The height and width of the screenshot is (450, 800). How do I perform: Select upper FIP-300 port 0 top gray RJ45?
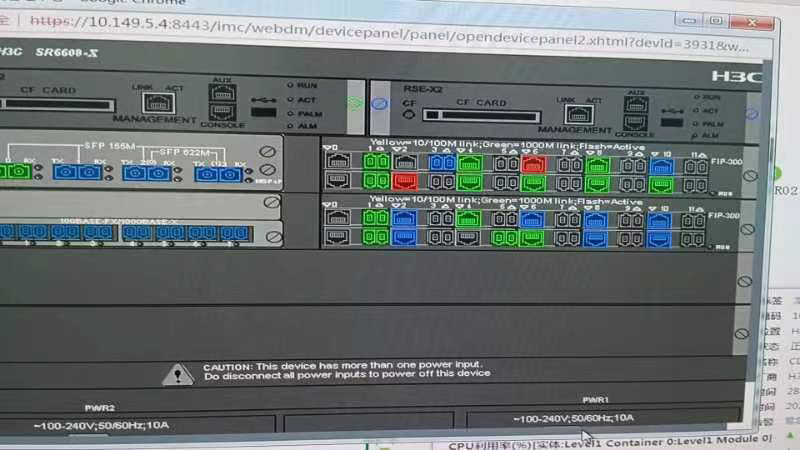click(x=338, y=161)
